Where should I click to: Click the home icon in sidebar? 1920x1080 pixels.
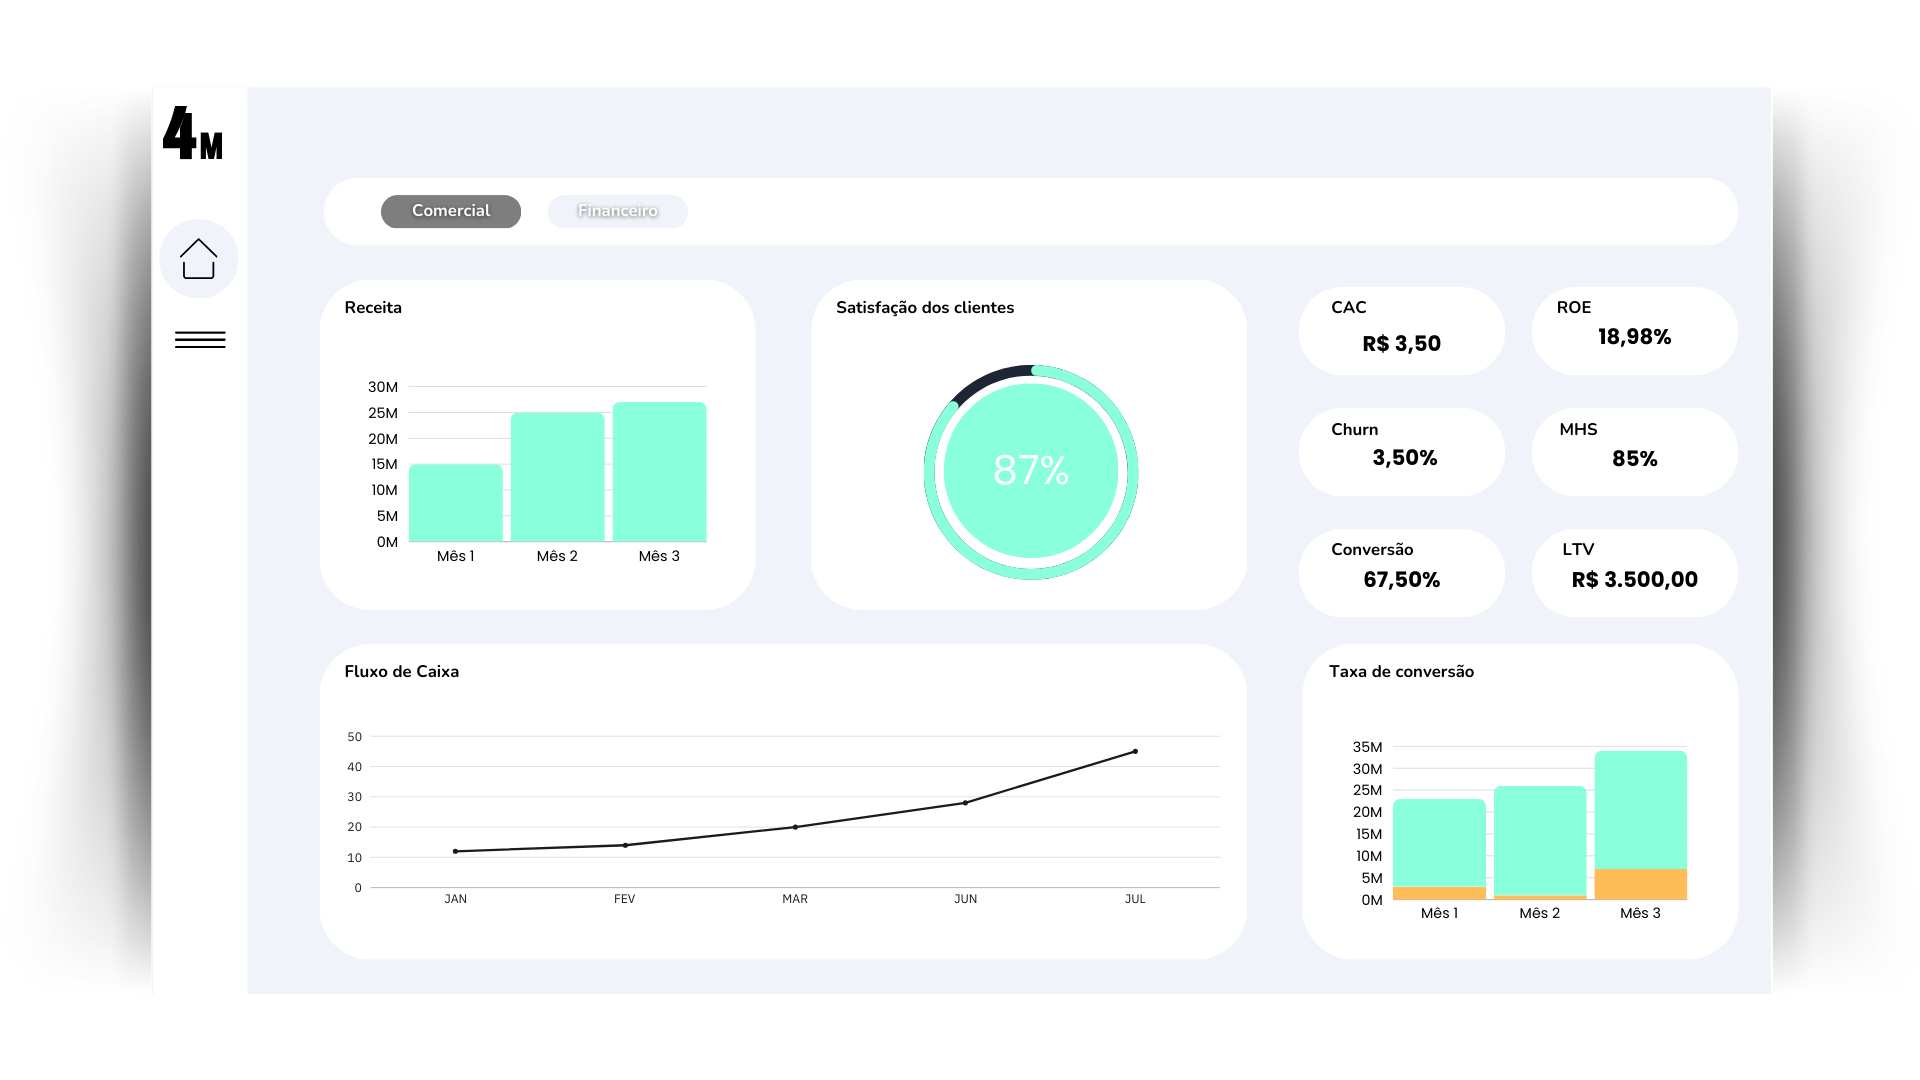(198, 259)
